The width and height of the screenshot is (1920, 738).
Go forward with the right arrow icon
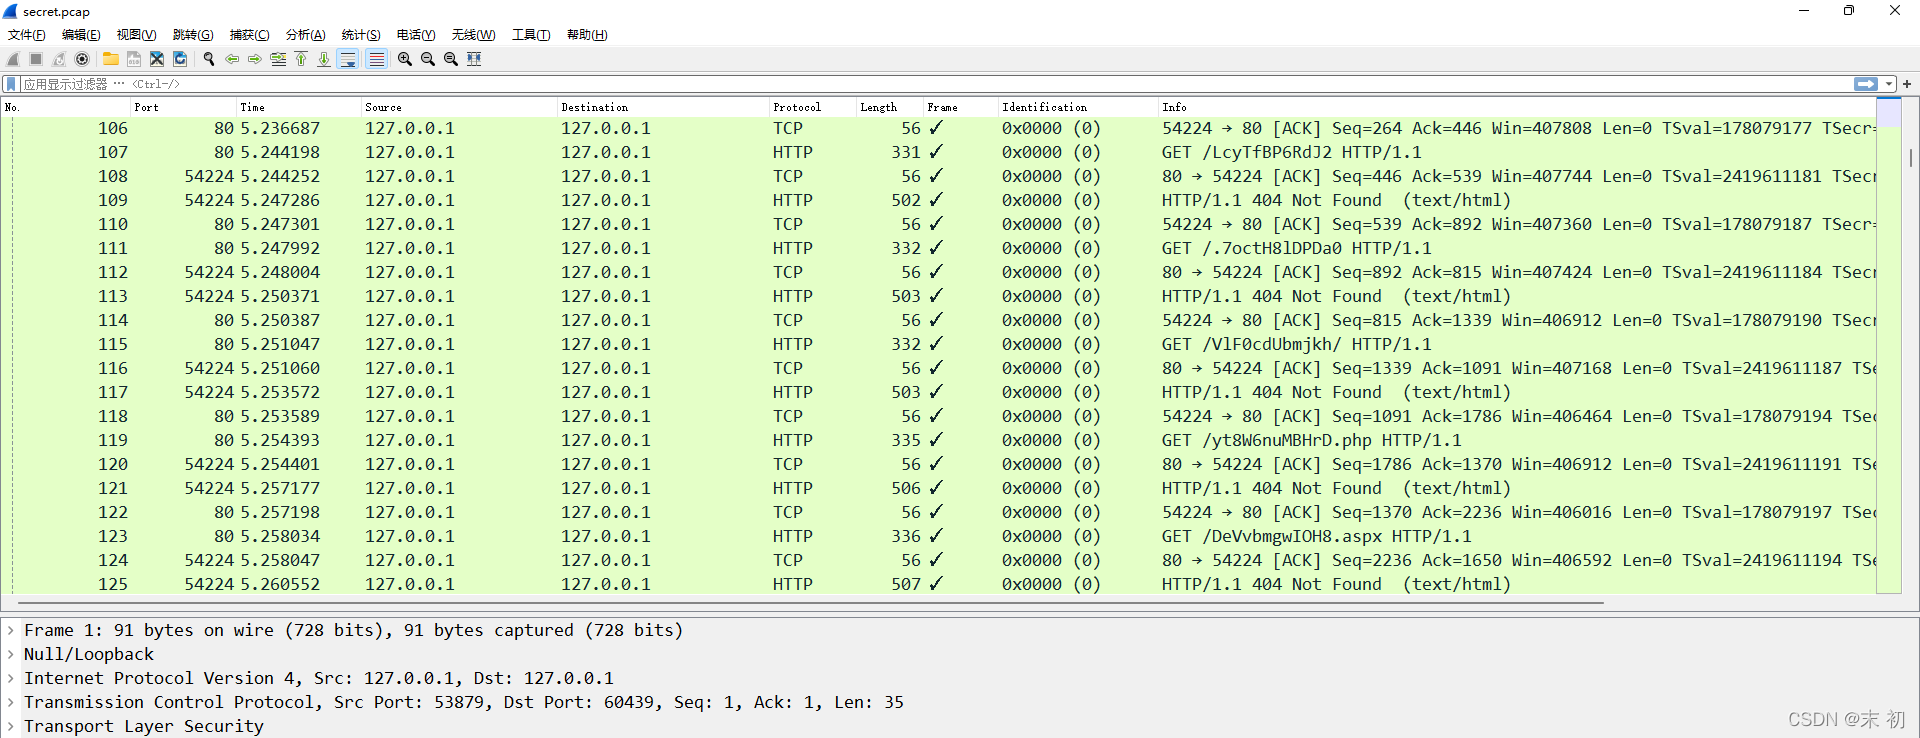click(x=255, y=59)
